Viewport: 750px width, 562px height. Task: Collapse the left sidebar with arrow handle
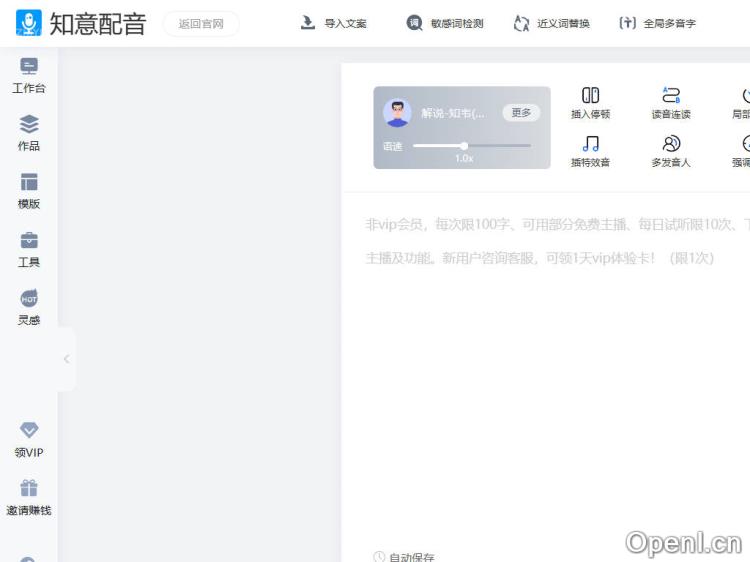point(66,359)
